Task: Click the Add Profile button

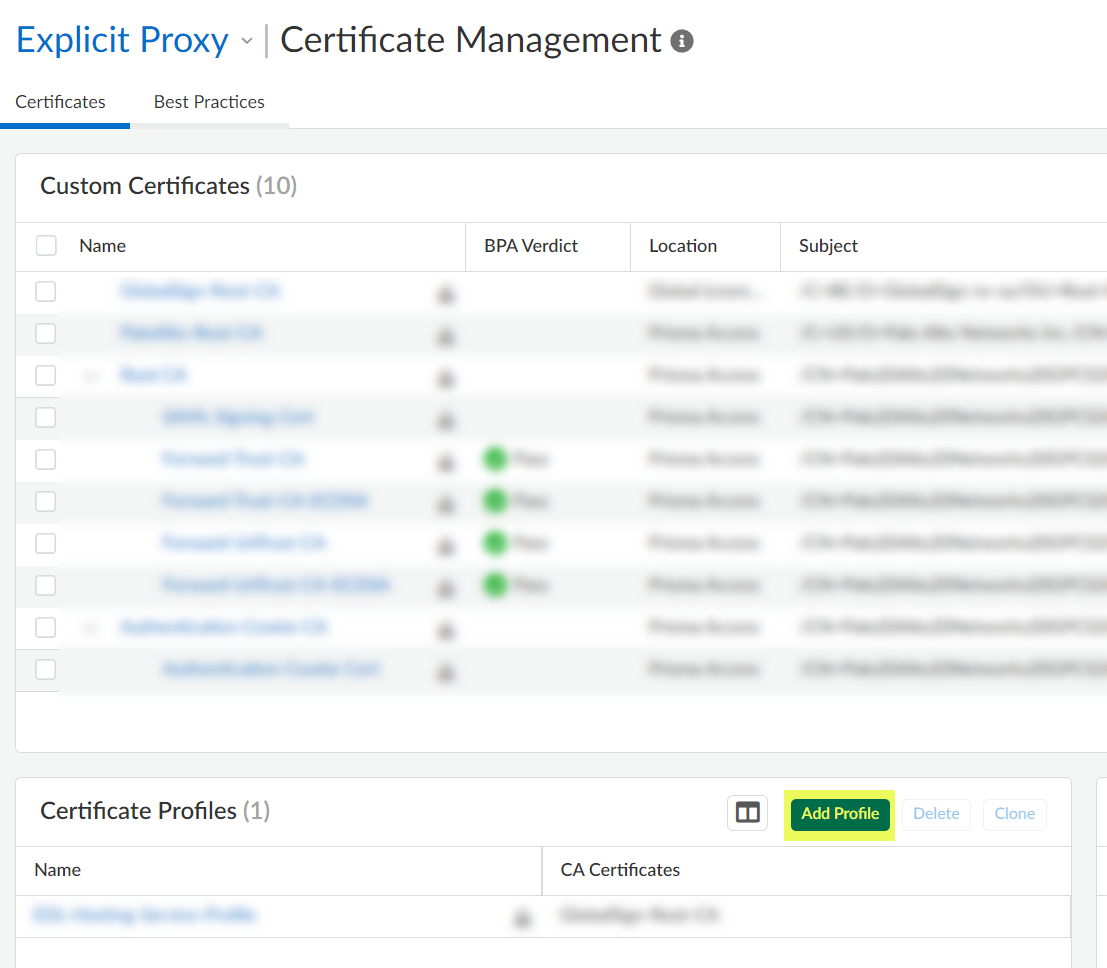Action: (x=839, y=813)
